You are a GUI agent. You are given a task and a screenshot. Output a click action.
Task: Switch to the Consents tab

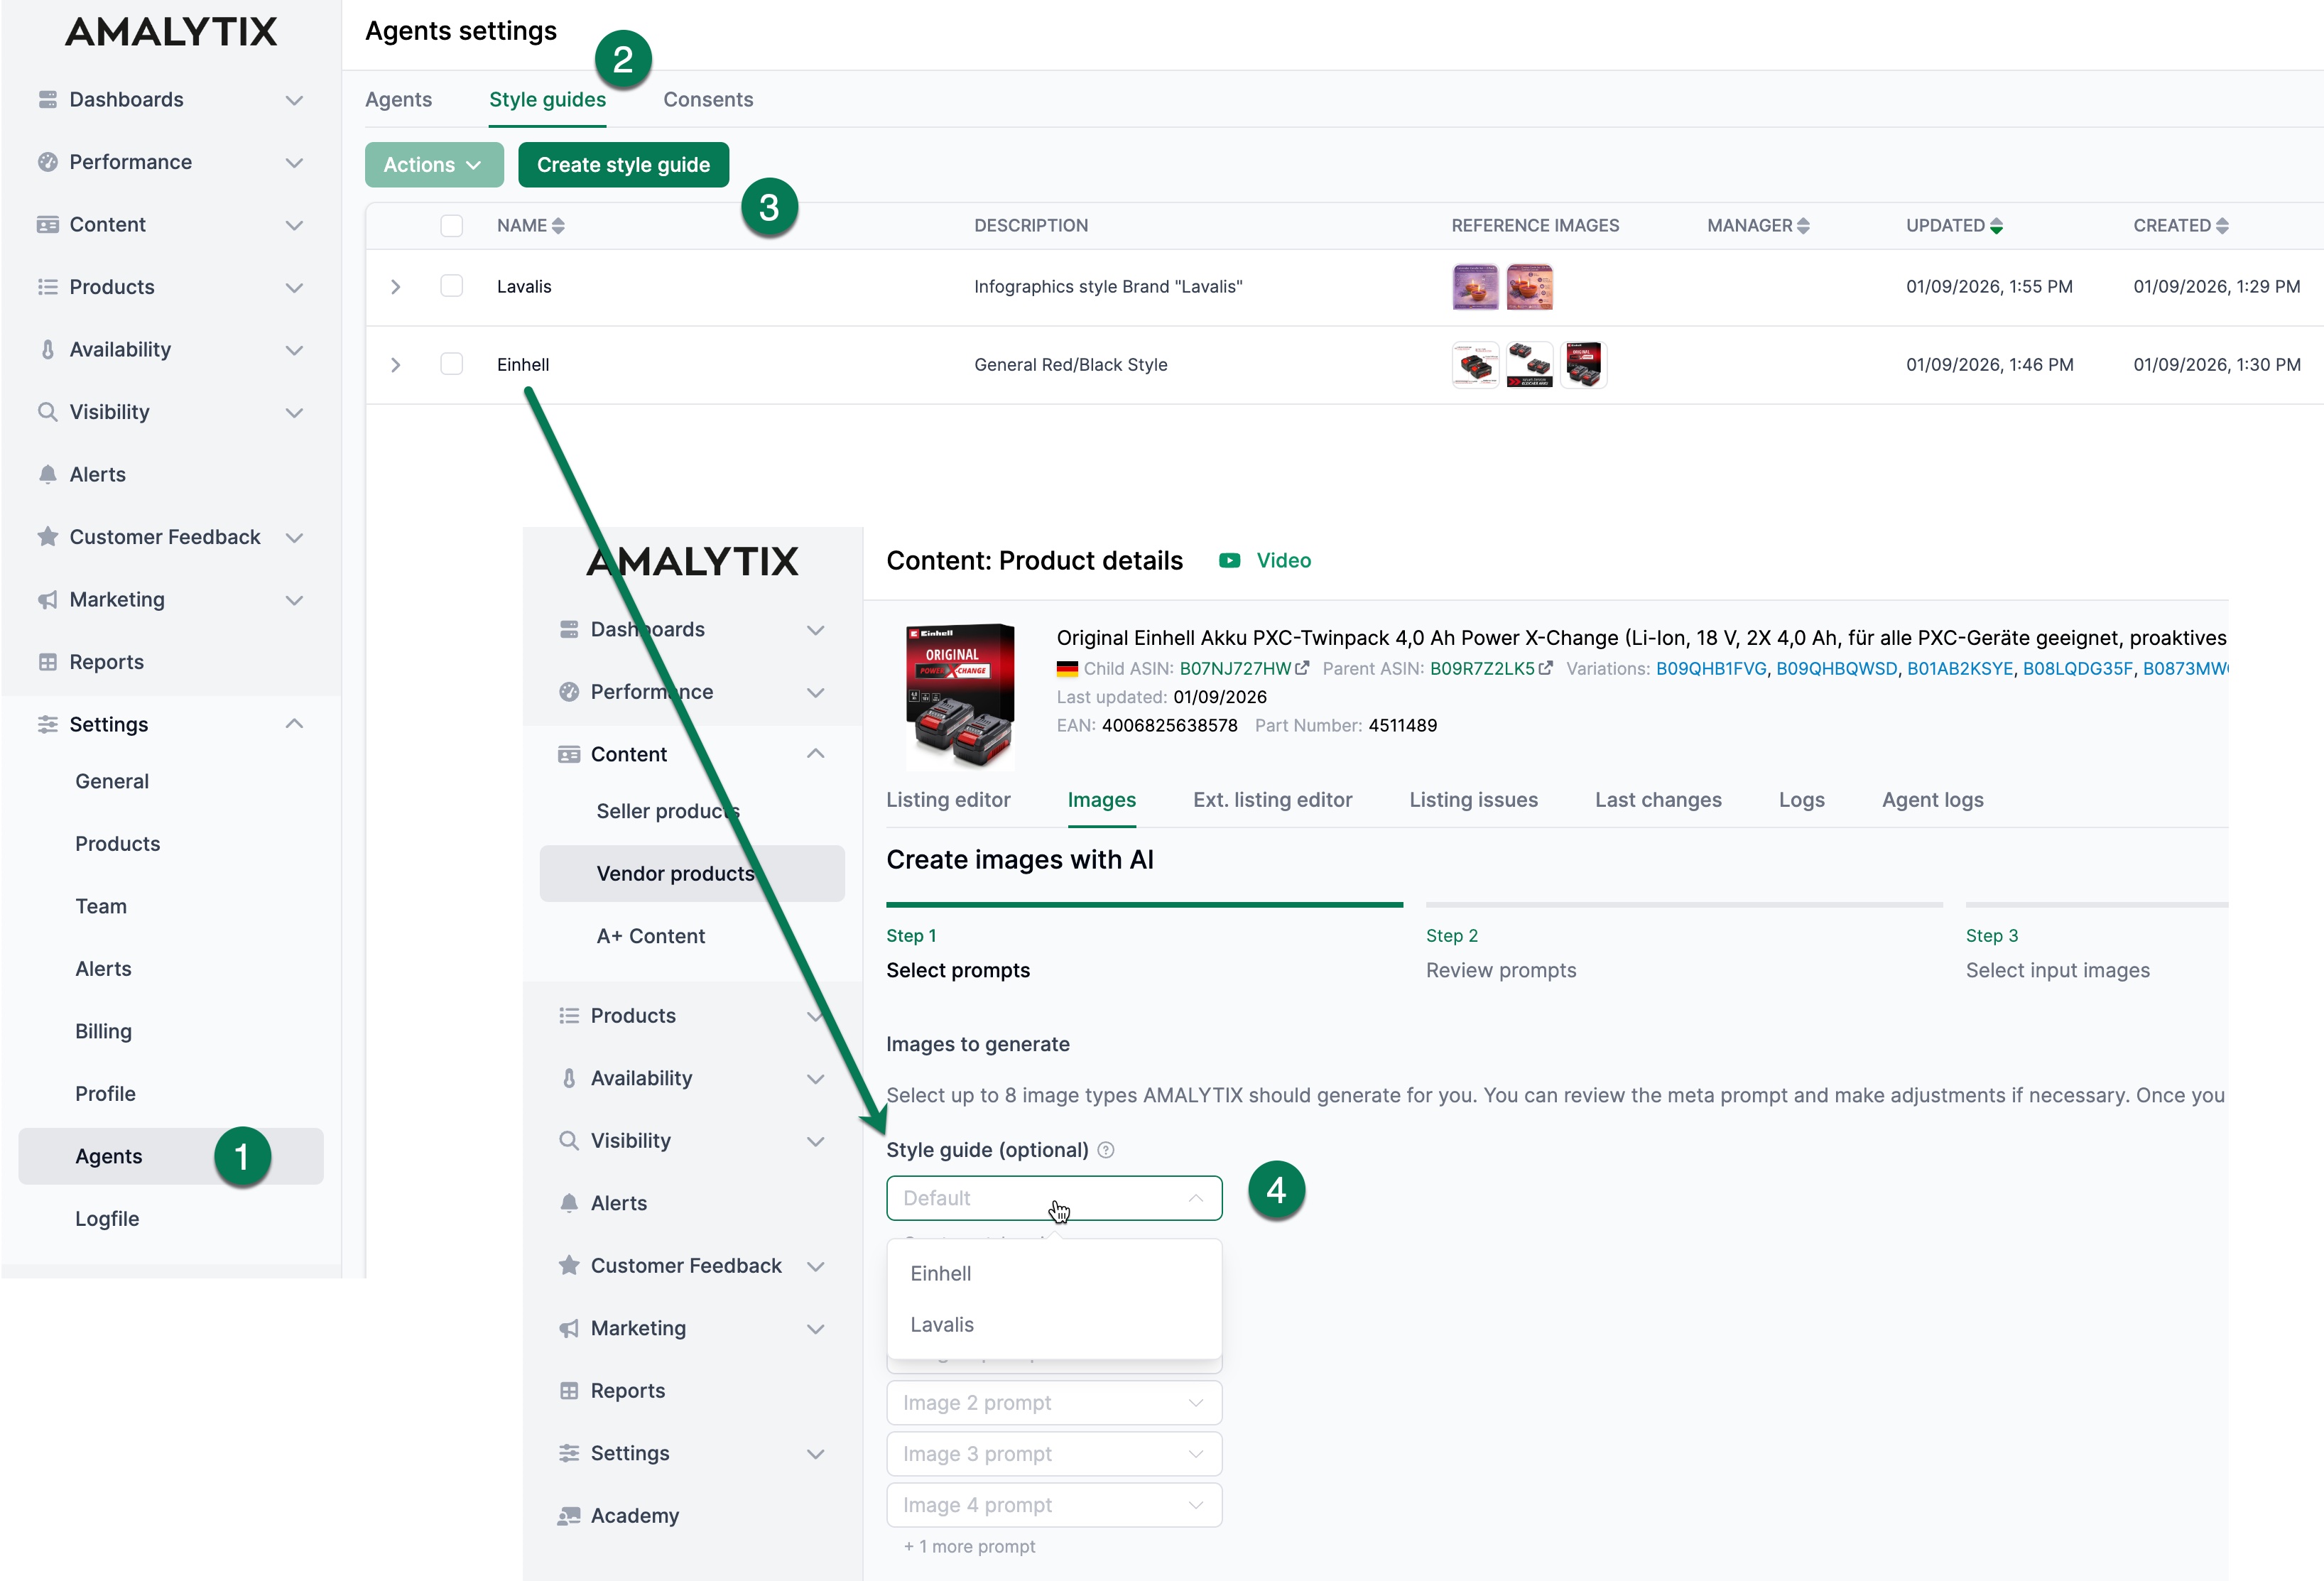pos(708,99)
